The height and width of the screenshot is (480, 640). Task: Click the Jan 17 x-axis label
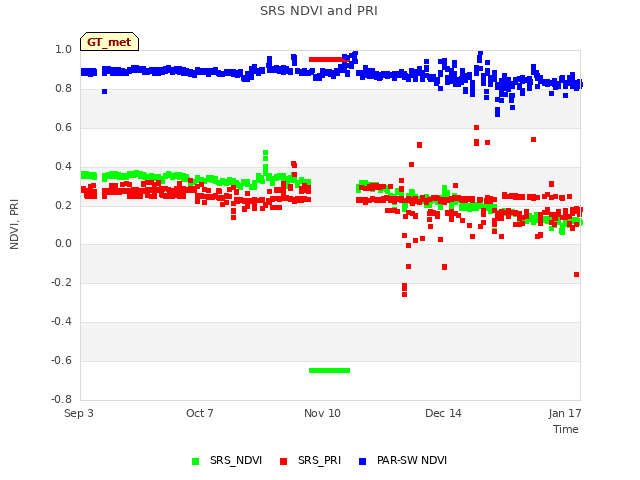[565, 413]
